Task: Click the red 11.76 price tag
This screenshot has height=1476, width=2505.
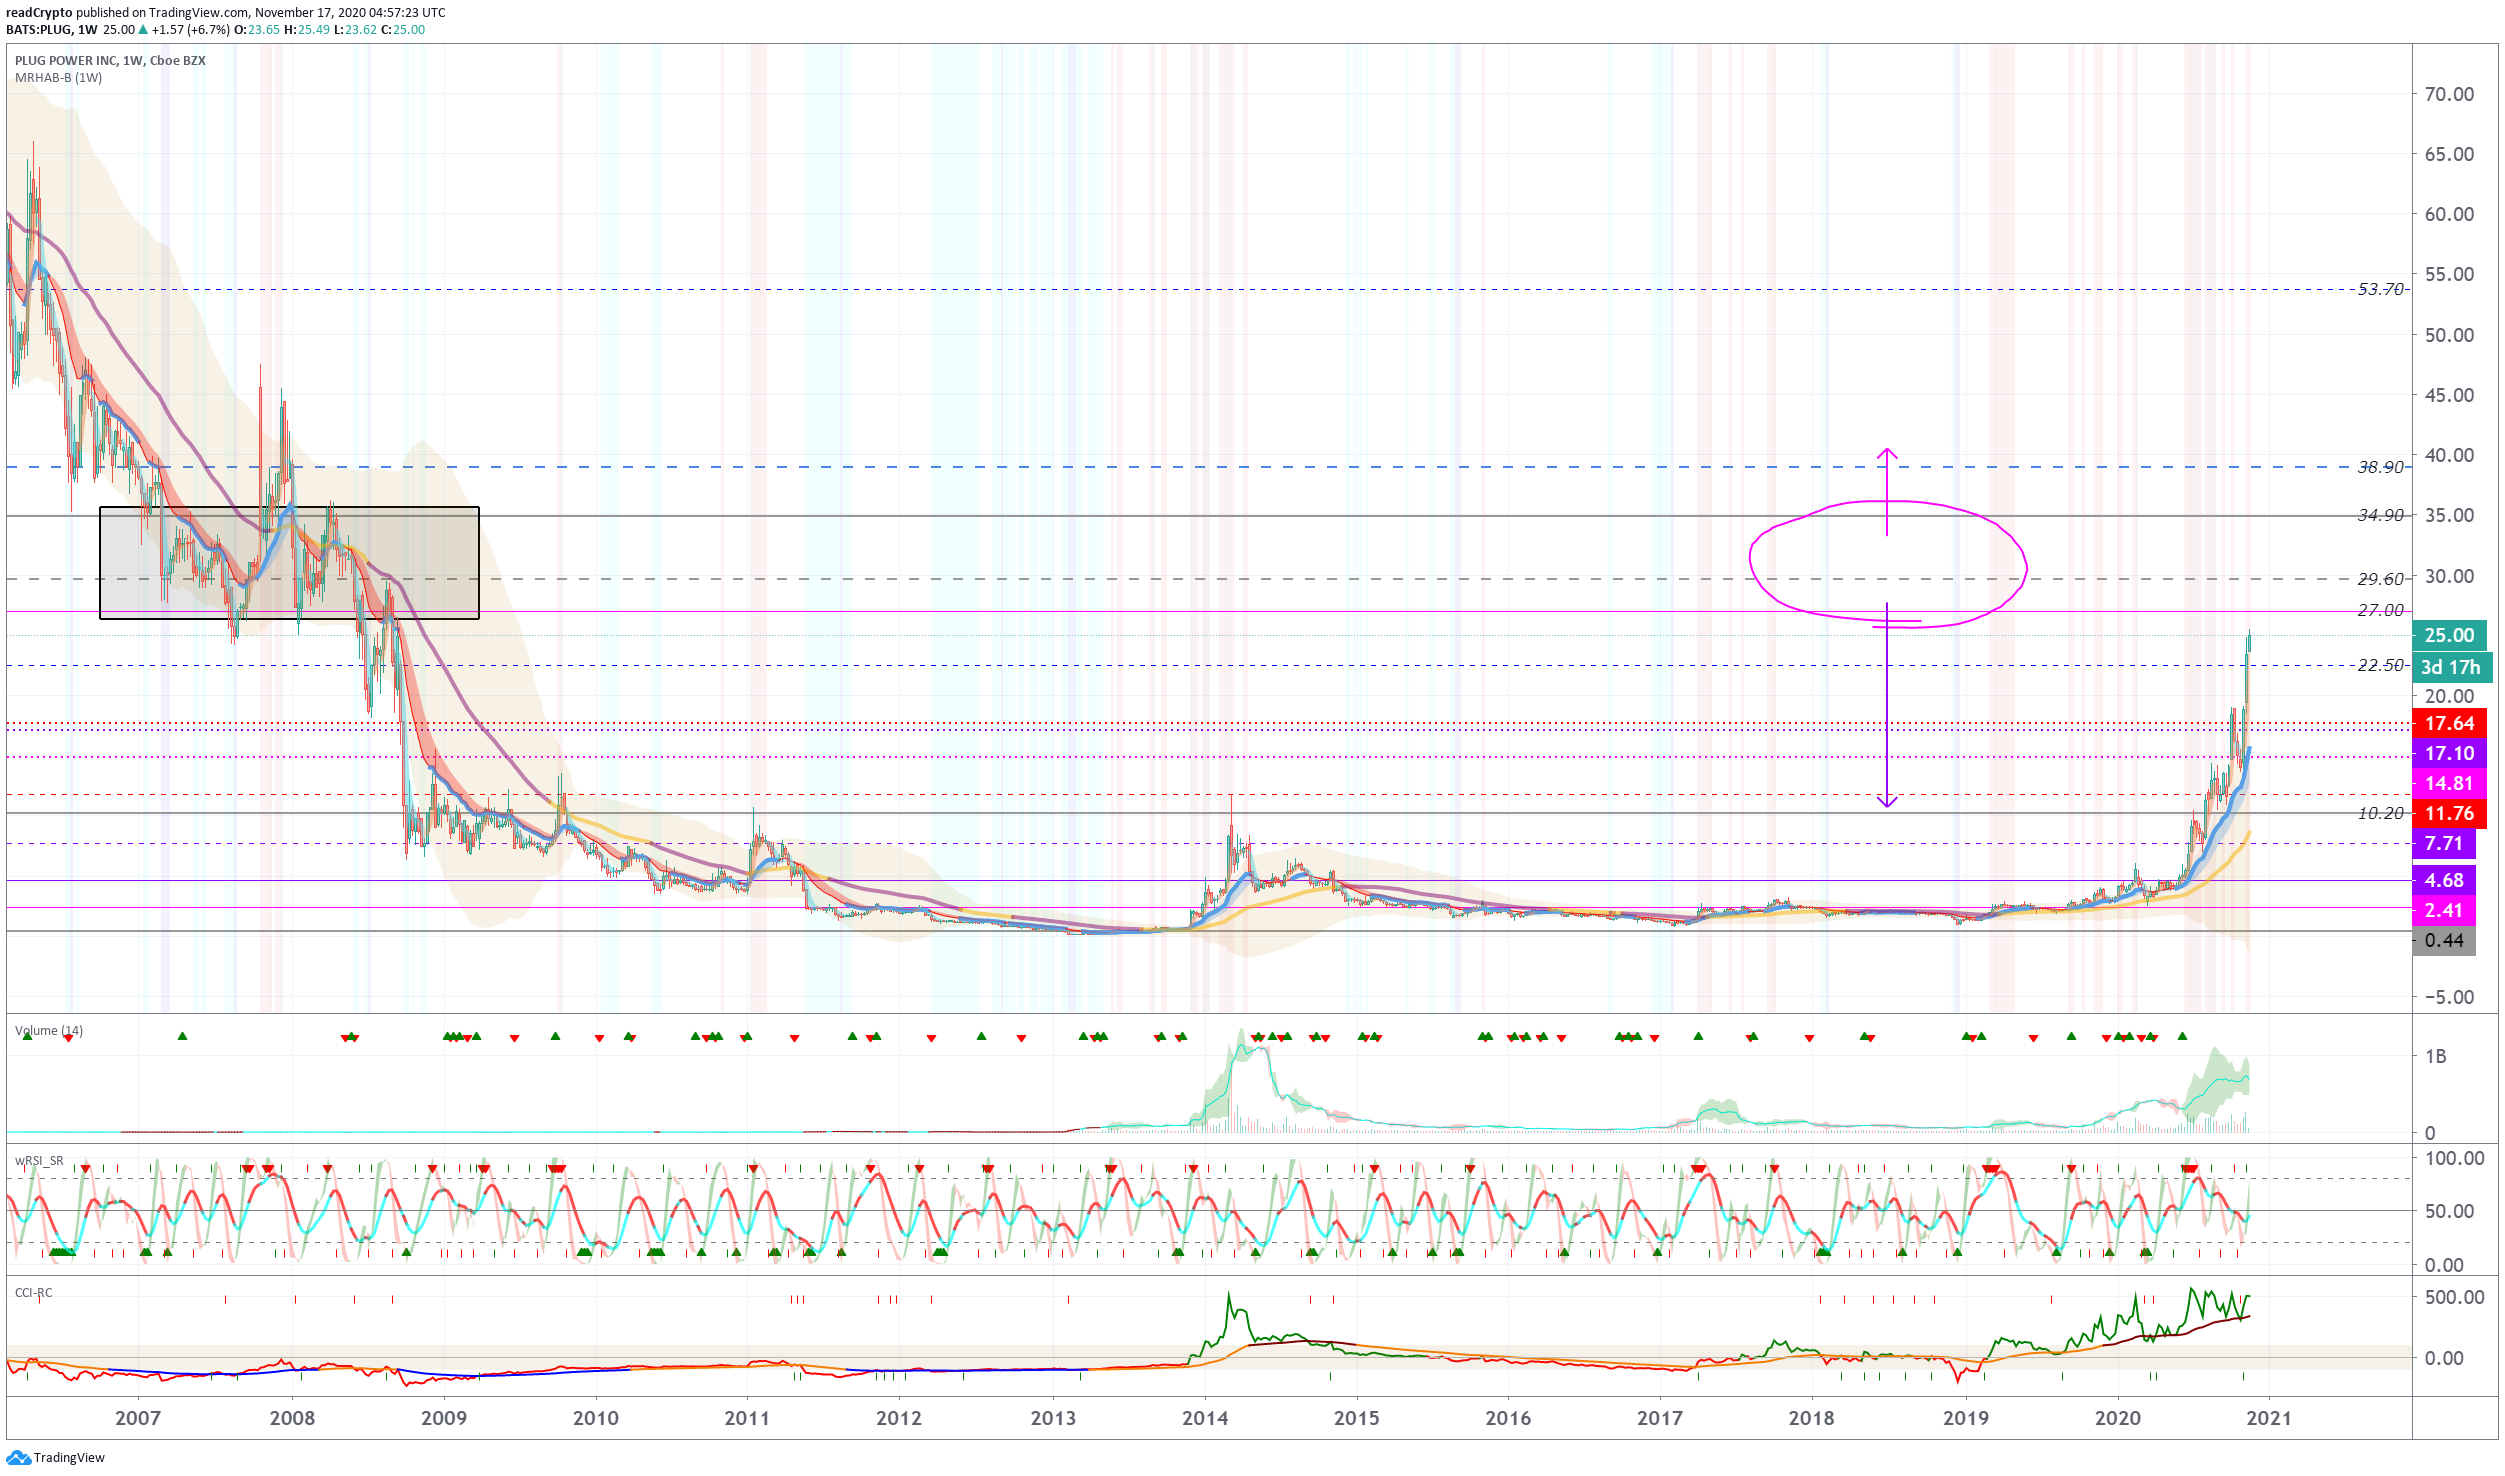Action: tap(2449, 814)
